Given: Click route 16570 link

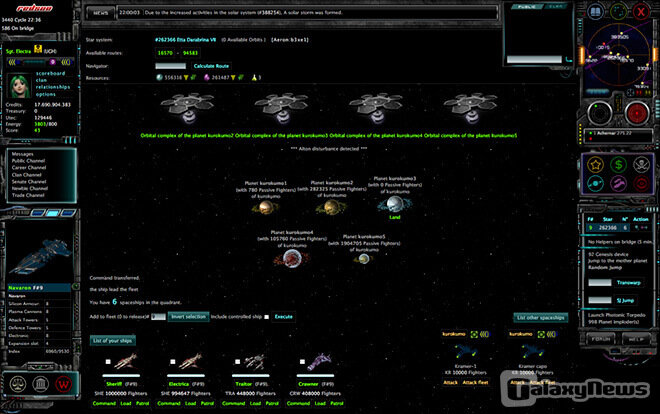Looking at the screenshot, I should (165, 53).
